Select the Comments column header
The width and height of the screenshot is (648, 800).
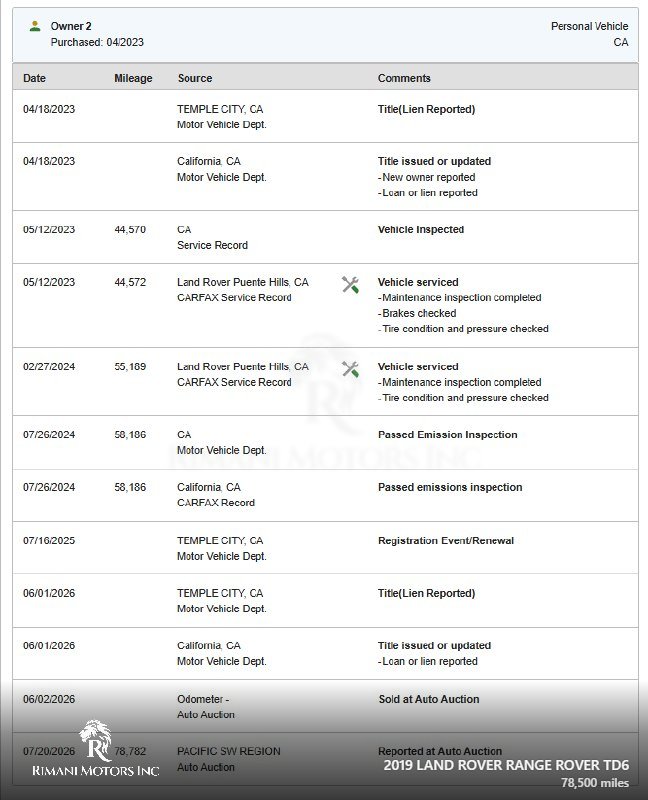[x=404, y=78]
